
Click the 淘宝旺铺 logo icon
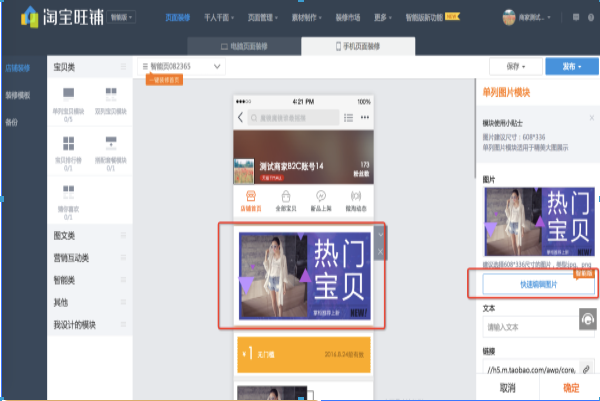click(29, 17)
